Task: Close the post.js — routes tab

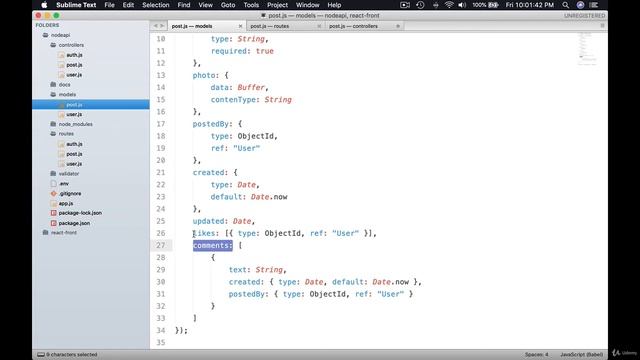Action: pos(319,26)
